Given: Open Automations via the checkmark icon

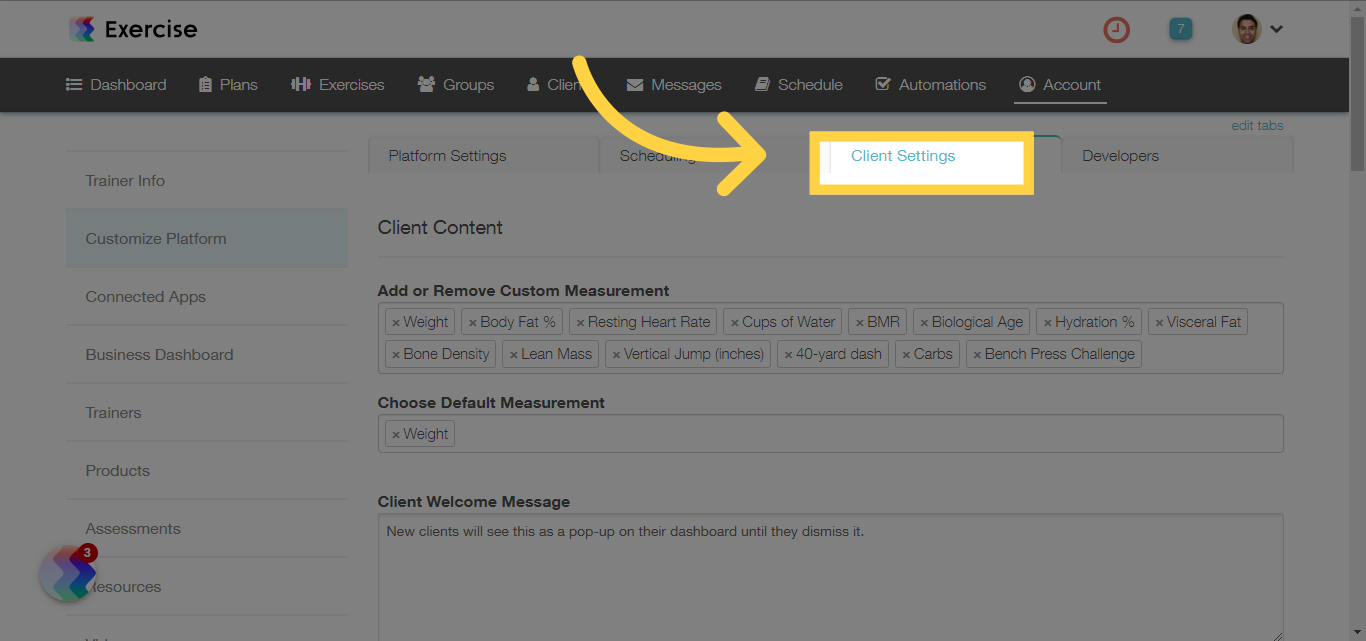Looking at the screenshot, I should click(883, 84).
